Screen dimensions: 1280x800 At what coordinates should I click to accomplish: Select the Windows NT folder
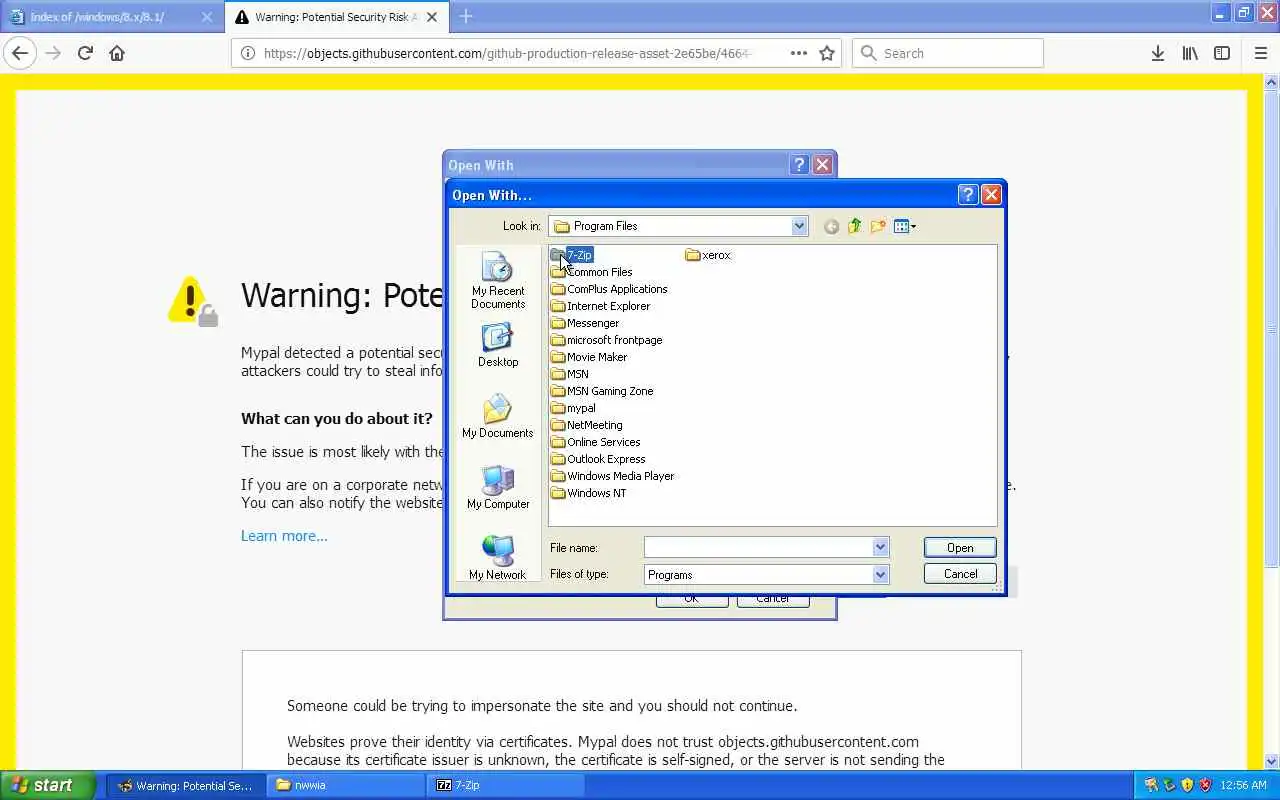pyautogui.click(x=589, y=493)
